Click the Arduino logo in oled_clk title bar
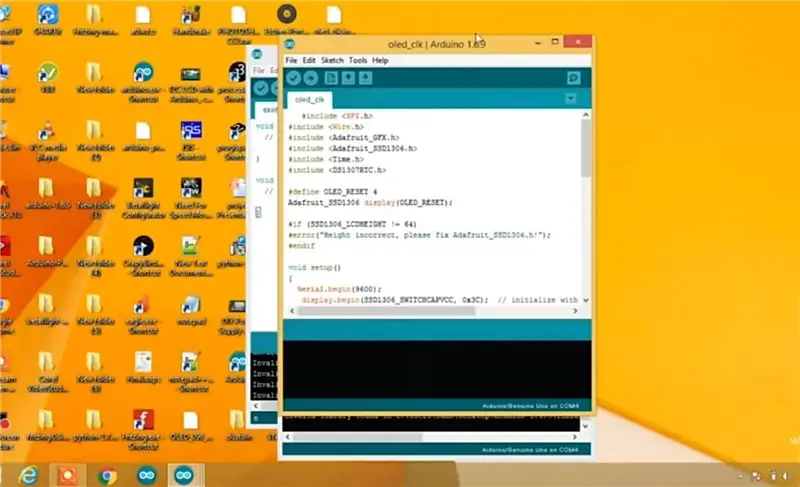 tap(290, 44)
